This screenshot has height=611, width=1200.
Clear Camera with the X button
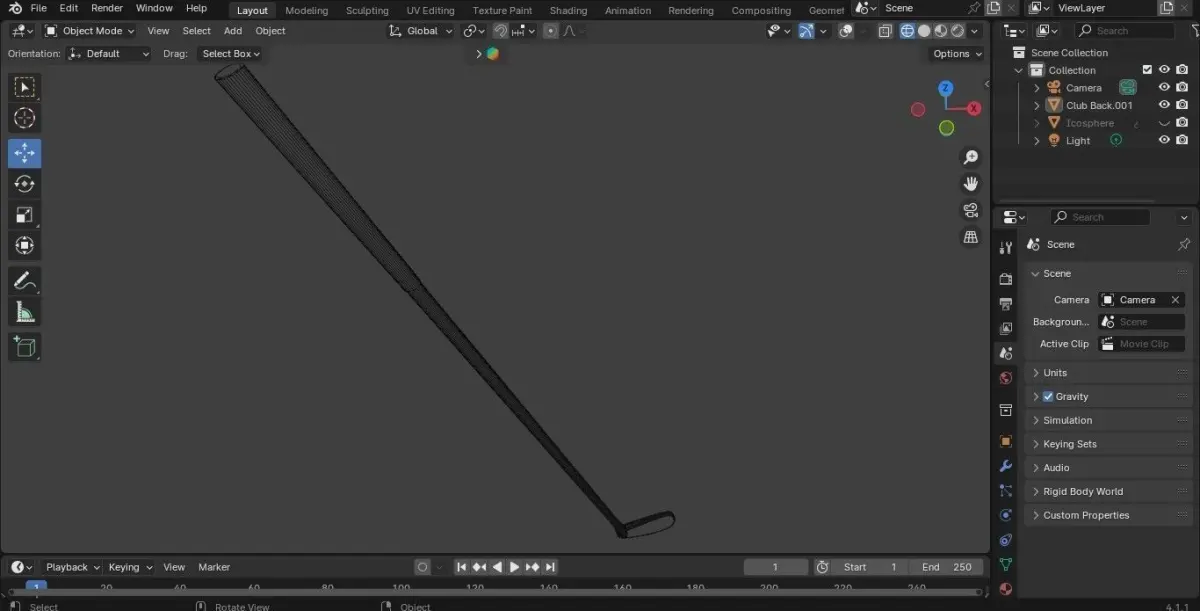click(x=1176, y=300)
